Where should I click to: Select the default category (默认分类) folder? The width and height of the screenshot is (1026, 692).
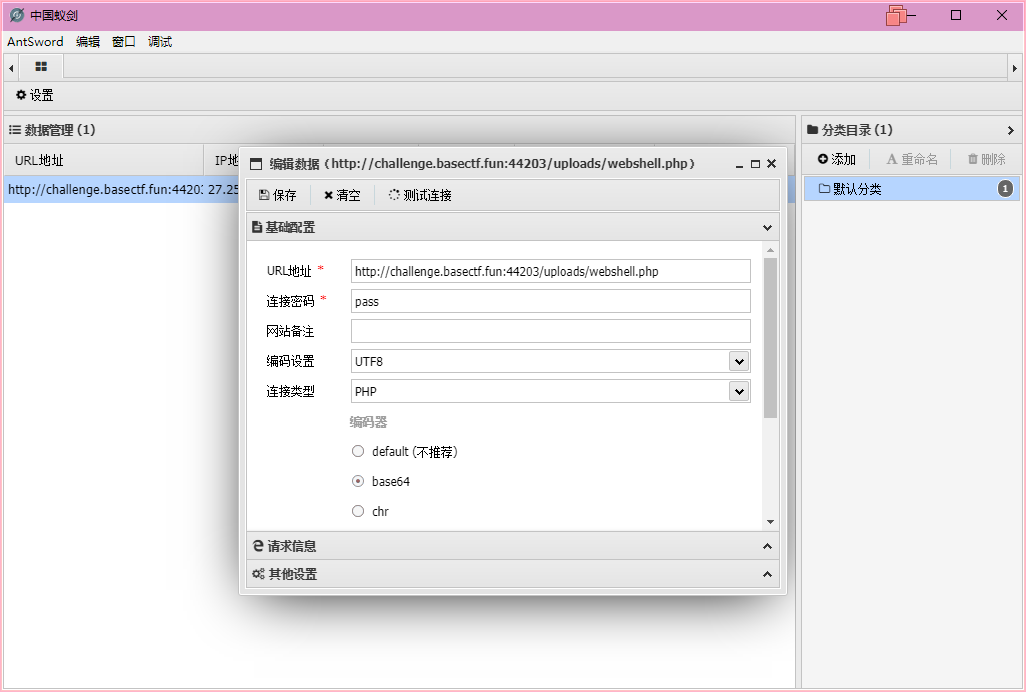tap(856, 189)
